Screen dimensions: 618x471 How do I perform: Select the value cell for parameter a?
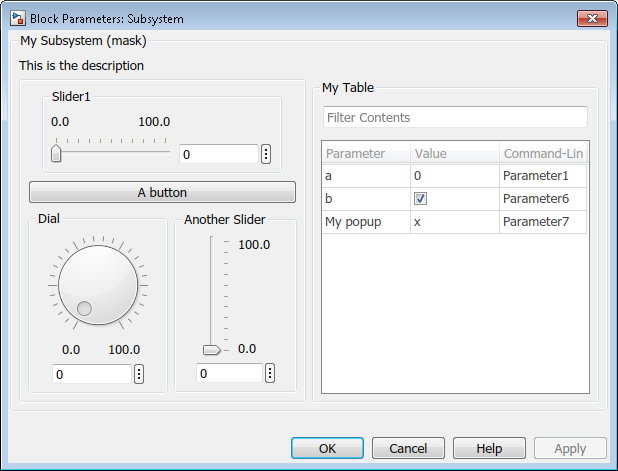pyautogui.click(x=453, y=175)
